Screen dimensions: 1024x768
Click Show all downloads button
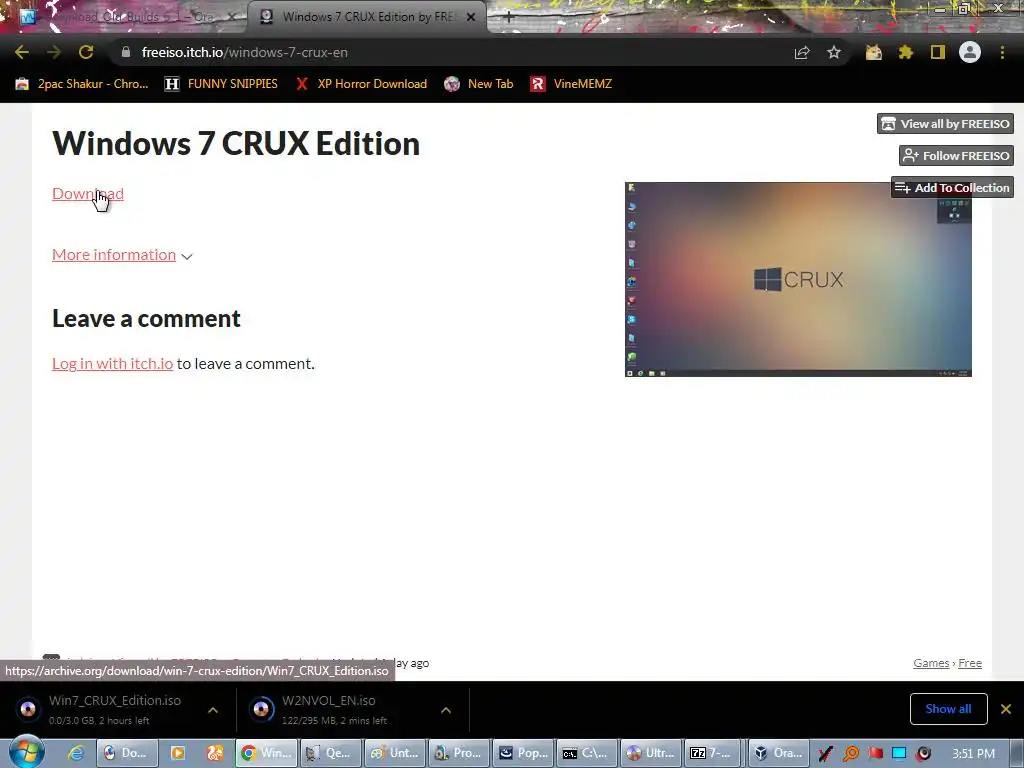(x=948, y=709)
